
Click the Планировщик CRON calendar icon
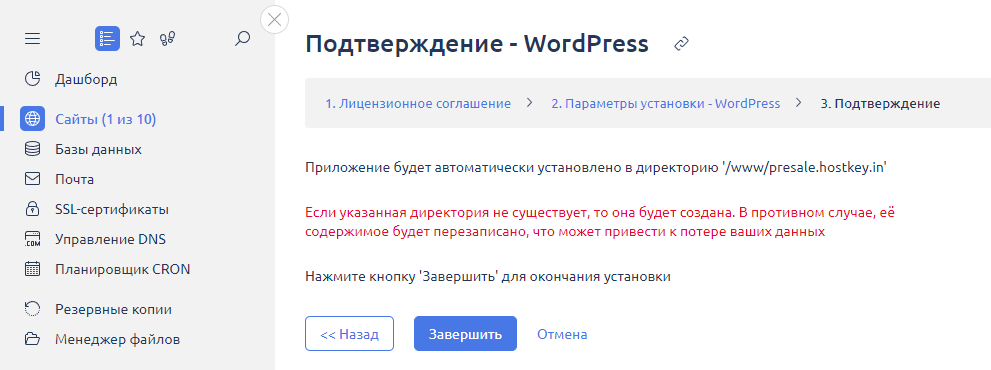click(32, 269)
